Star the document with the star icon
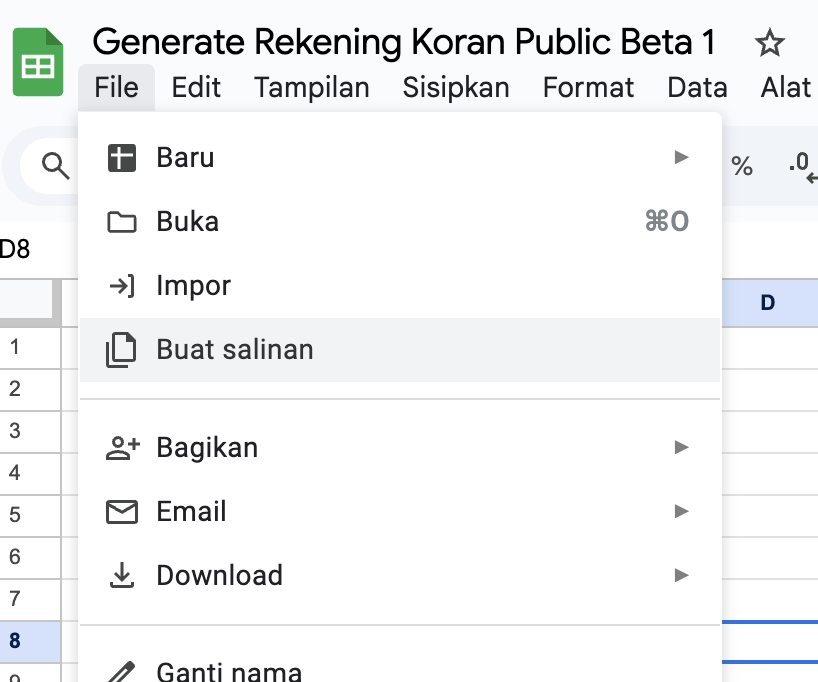Image resolution: width=818 pixels, height=682 pixels. 769,43
